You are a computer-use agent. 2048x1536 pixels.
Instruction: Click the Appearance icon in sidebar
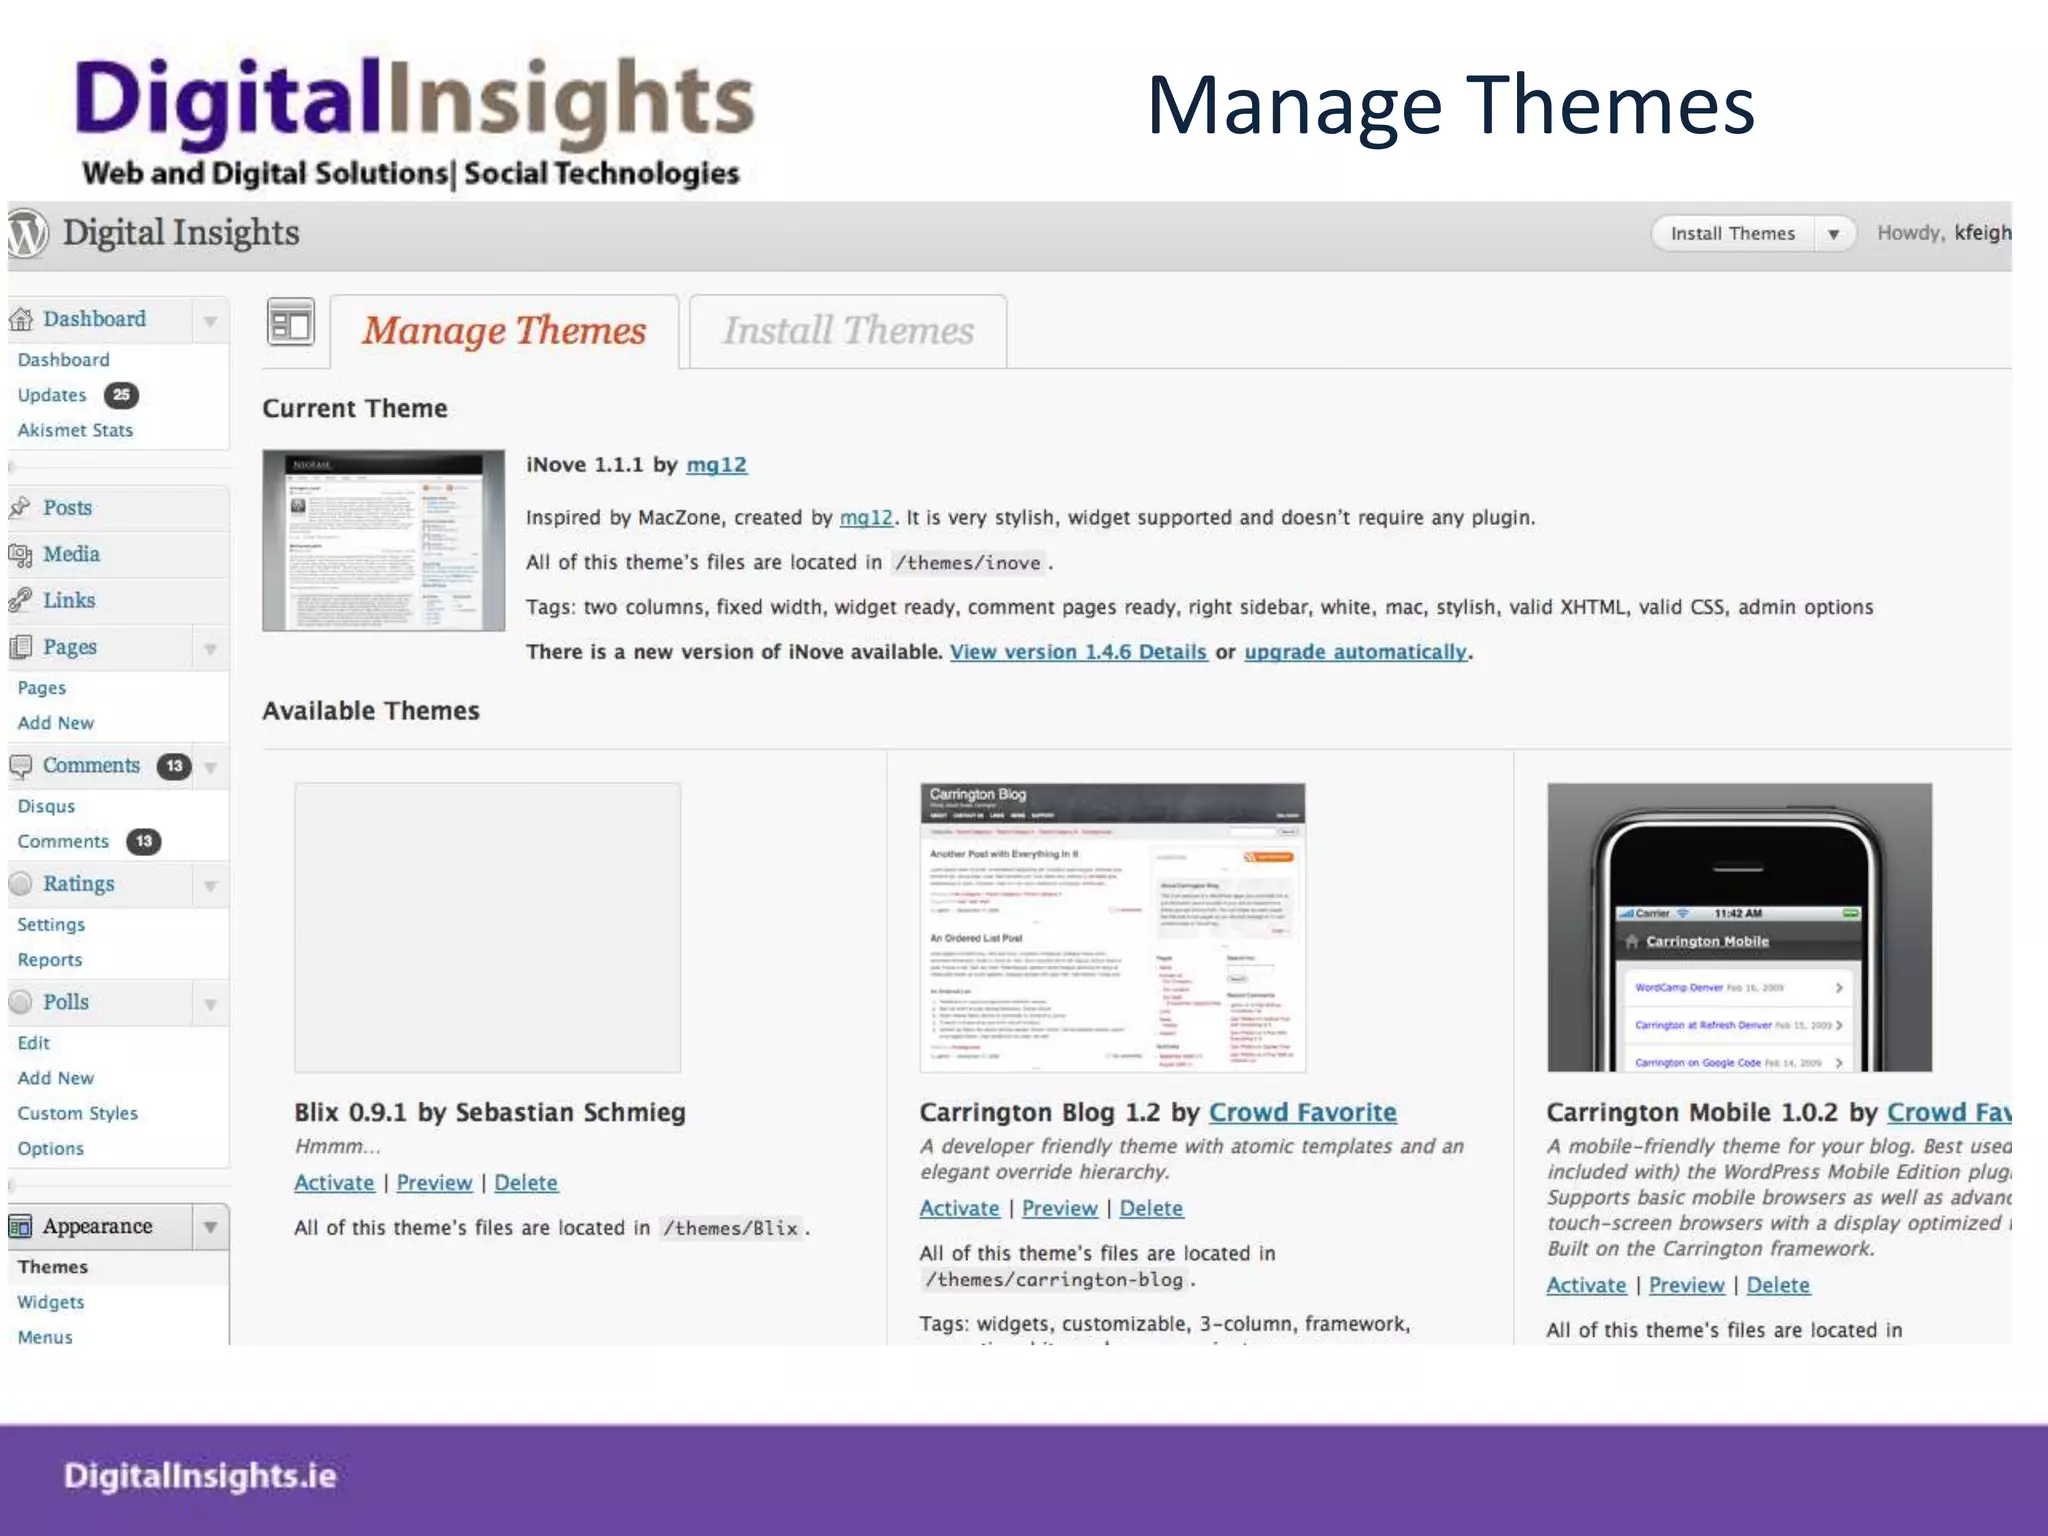[20, 1227]
